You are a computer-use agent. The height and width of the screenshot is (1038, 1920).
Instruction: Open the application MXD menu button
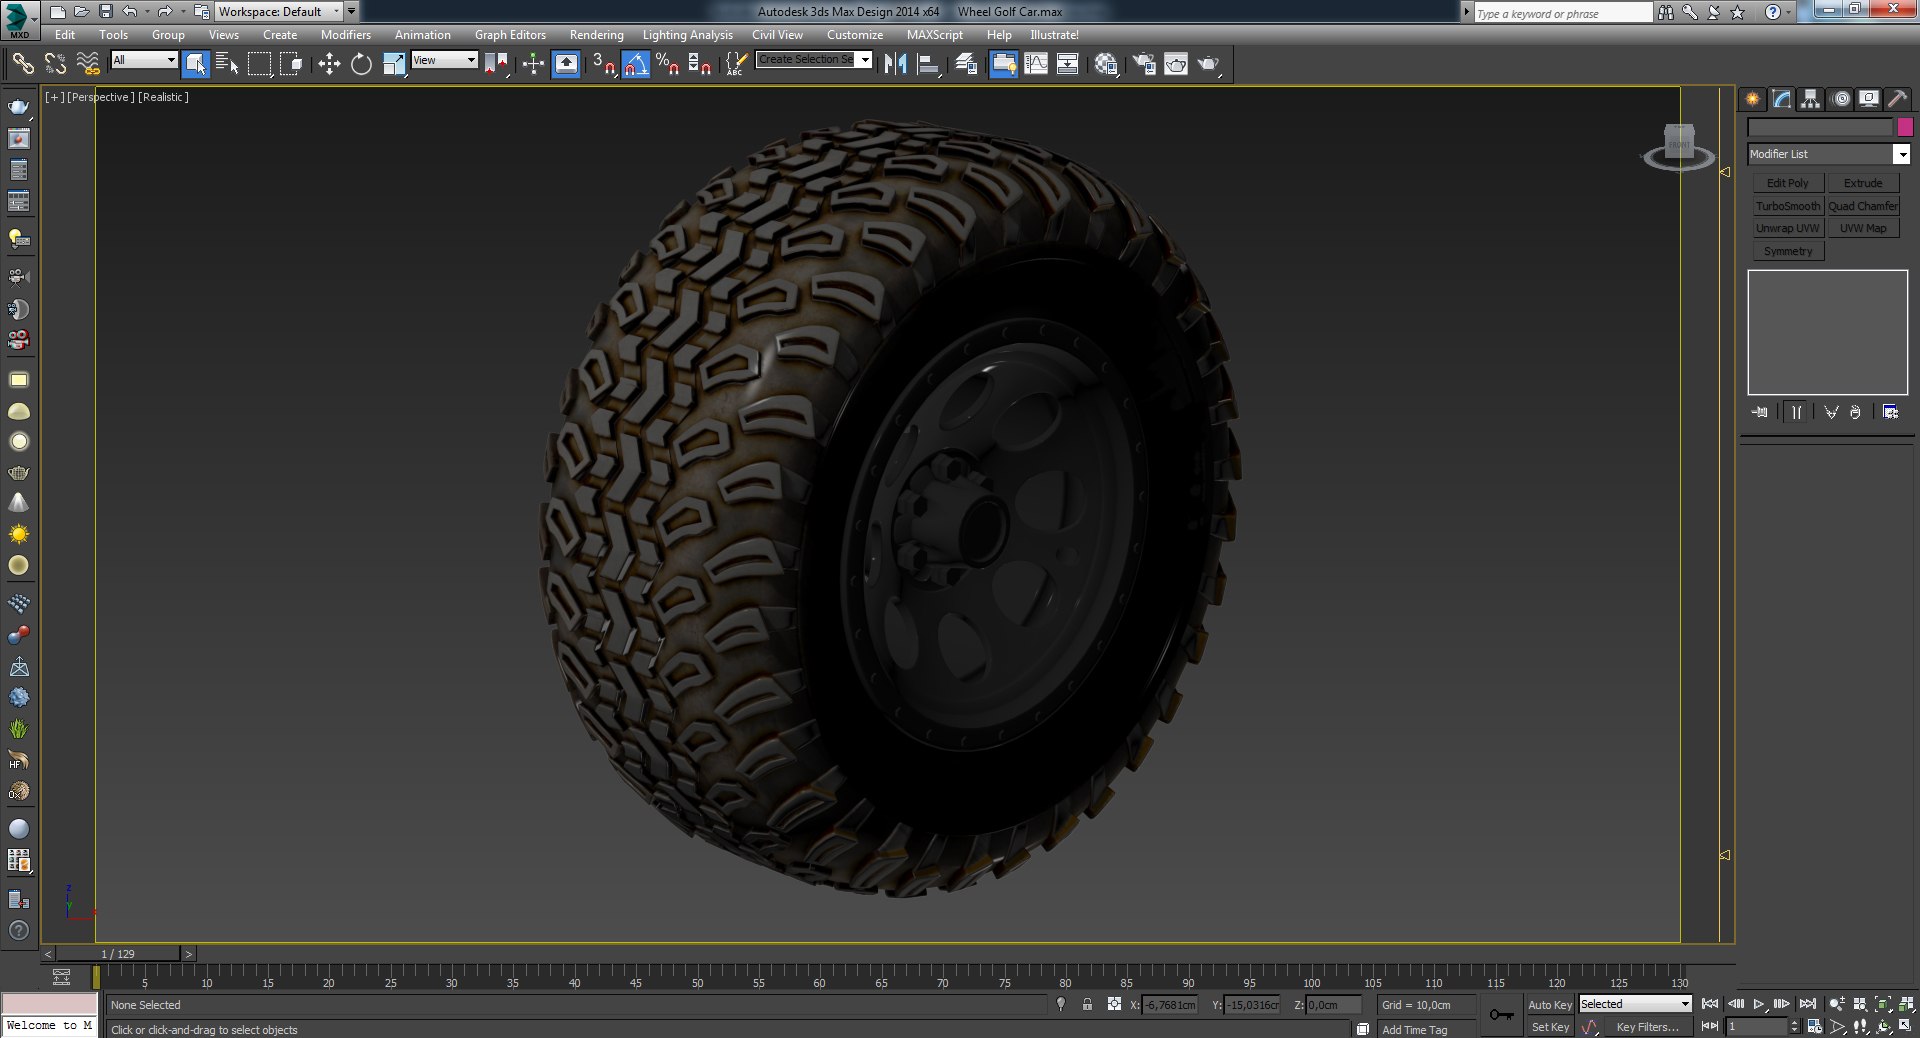pyautogui.click(x=19, y=19)
